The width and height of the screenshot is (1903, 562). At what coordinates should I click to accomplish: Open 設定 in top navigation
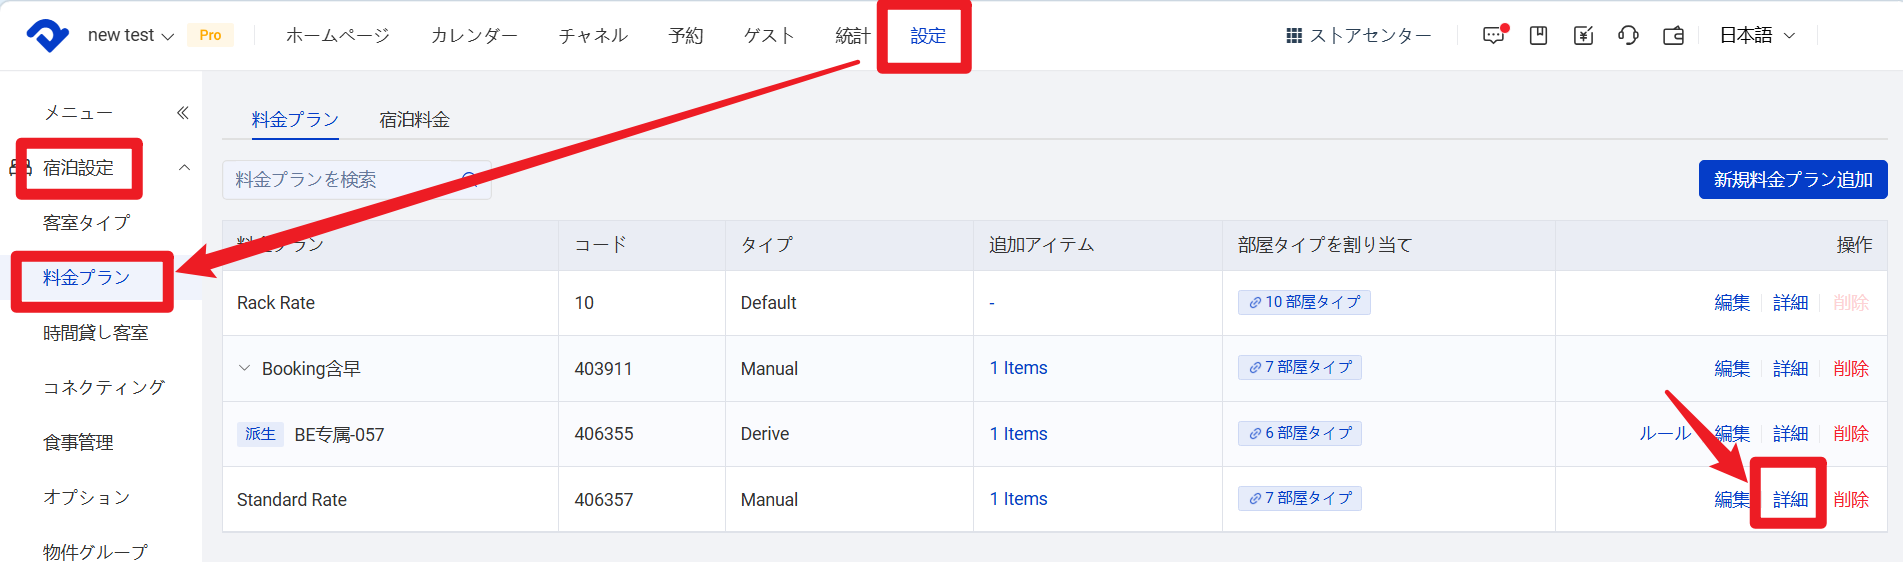928,35
